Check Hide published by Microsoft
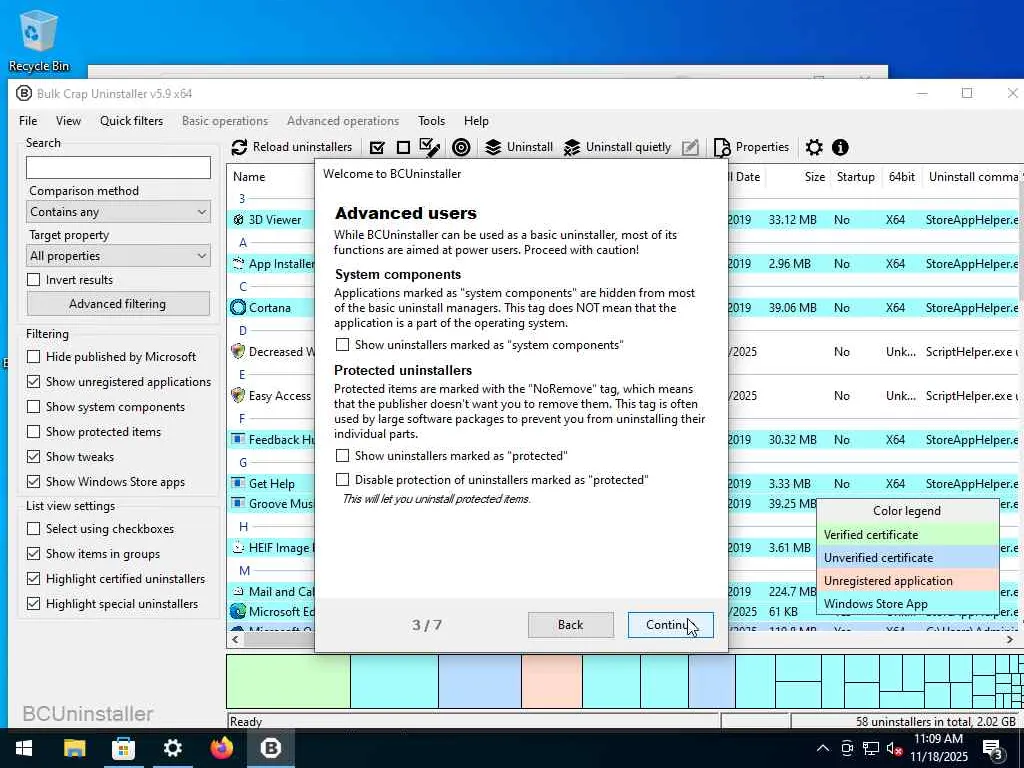 [33, 357]
